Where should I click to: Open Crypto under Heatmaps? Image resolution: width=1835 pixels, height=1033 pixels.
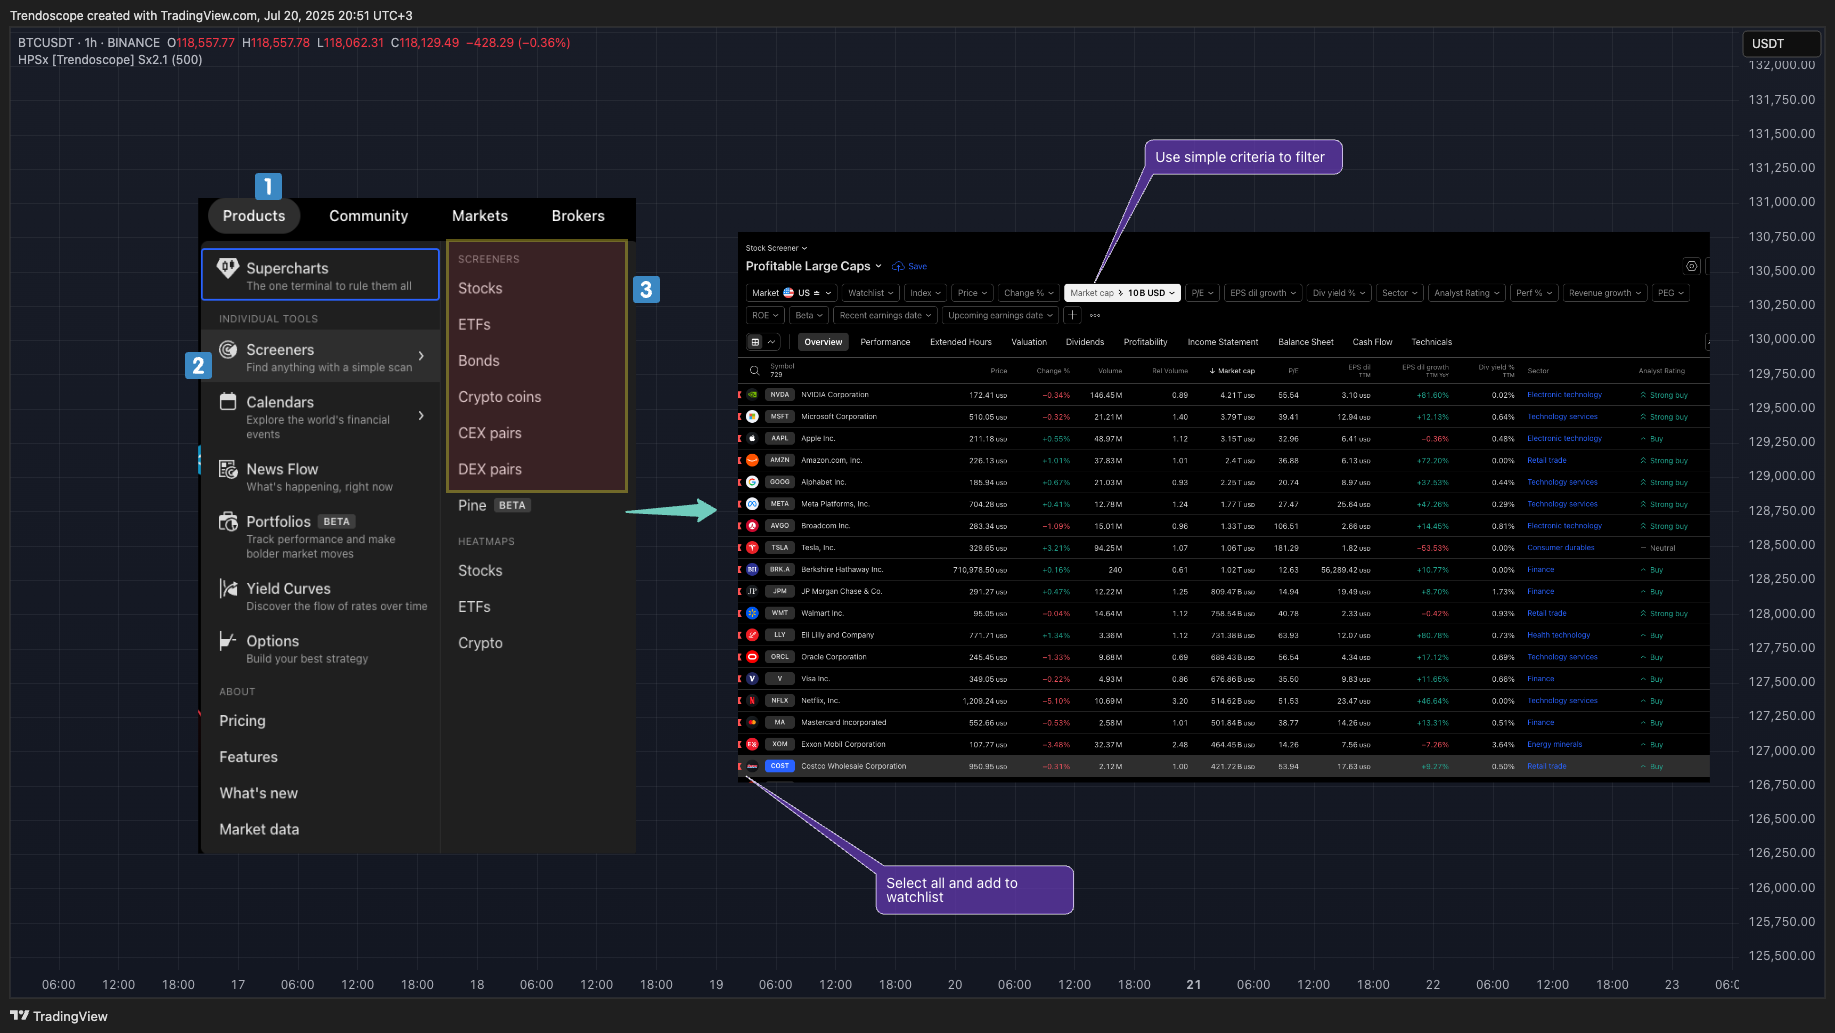(480, 643)
